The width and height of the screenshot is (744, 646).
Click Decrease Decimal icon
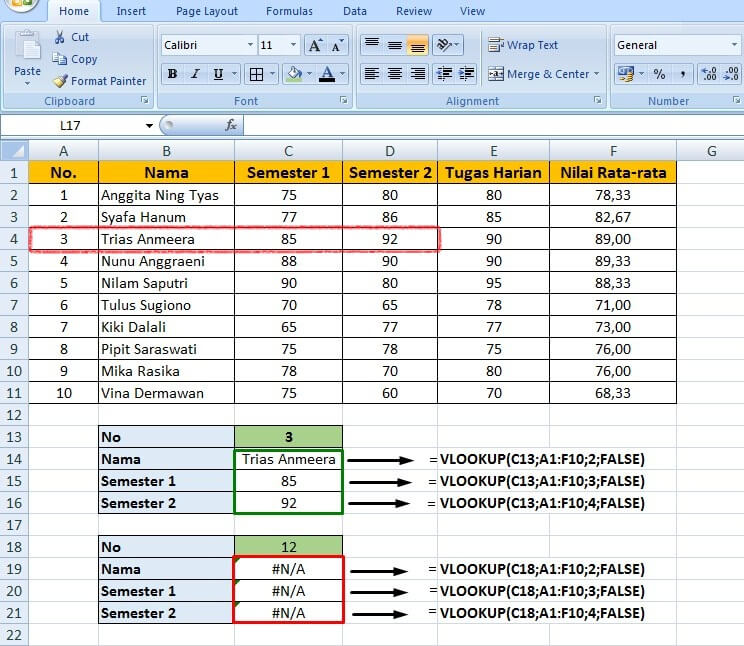(731, 74)
